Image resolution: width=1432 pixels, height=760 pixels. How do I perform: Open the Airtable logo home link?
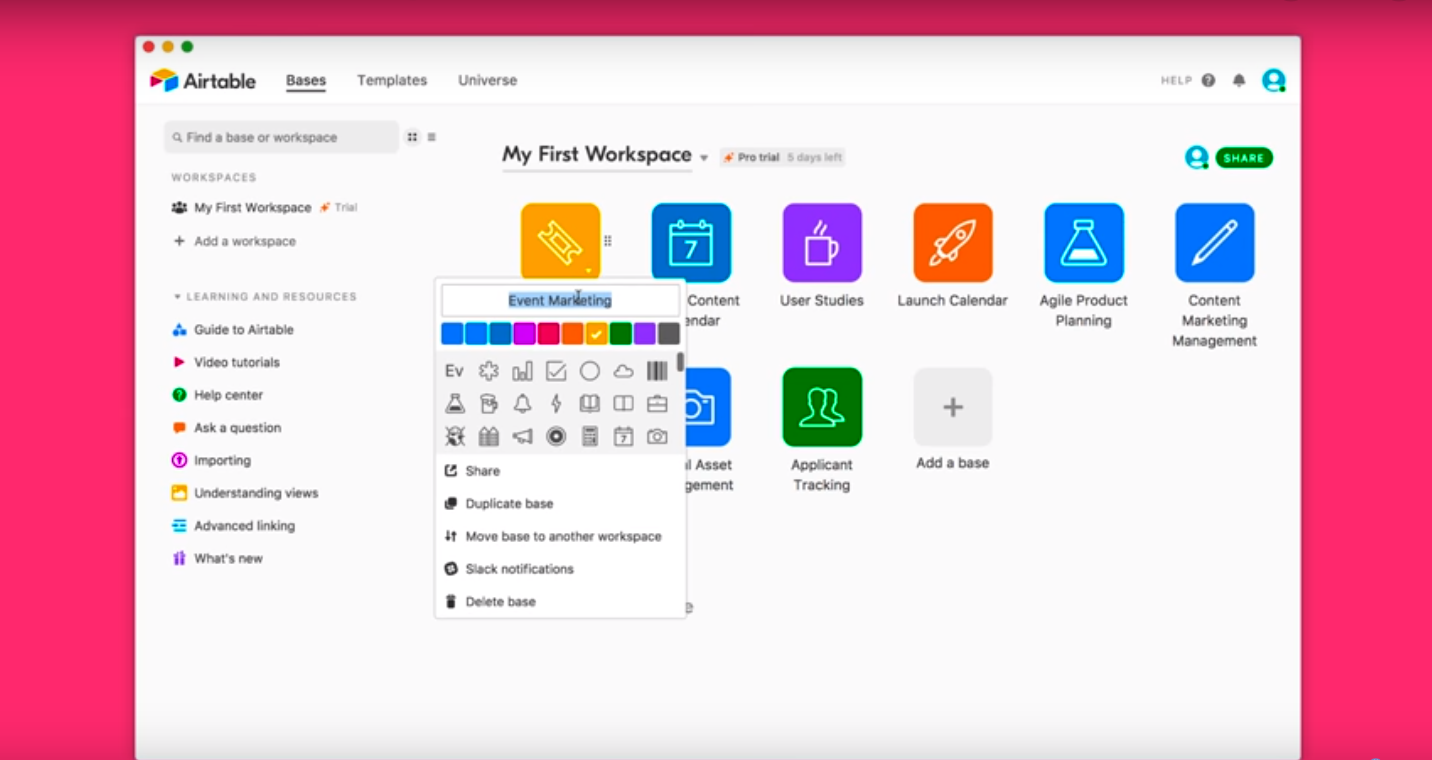(x=203, y=81)
